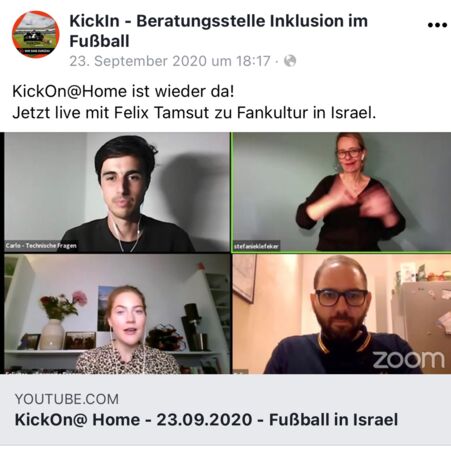Screen dimensions: 451x450
Task: Select the bearded man with glasses tile
Action: [341, 314]
